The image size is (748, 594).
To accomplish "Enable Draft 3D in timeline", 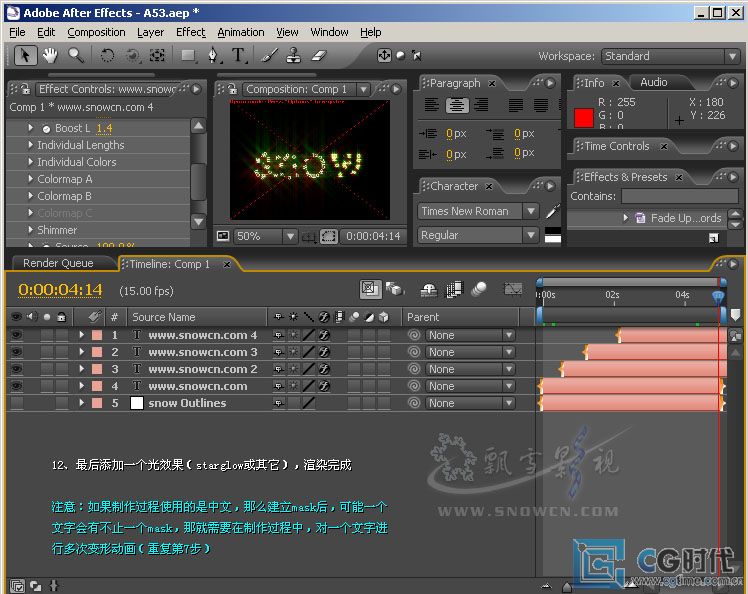I will point(395,289).
